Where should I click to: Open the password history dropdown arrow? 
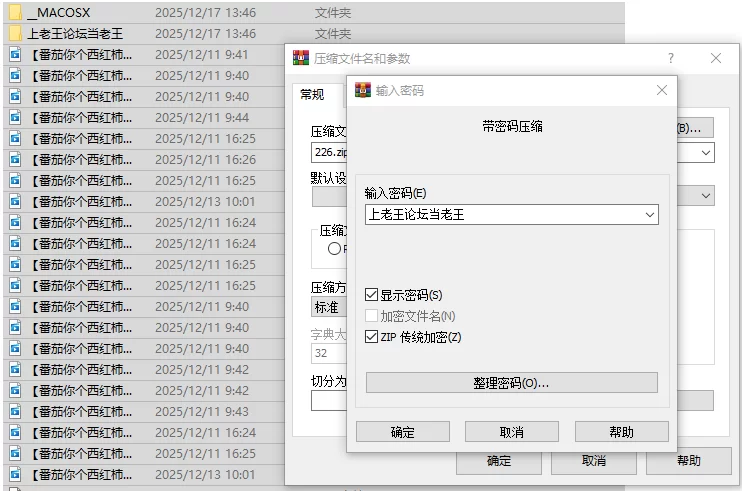pyautogui.click(x=650, y=215)
